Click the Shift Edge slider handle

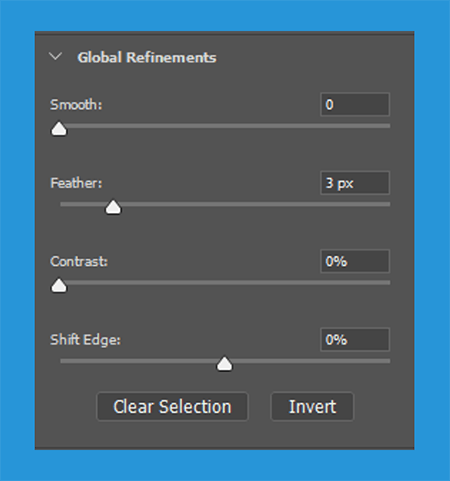(x=225, y=364)
